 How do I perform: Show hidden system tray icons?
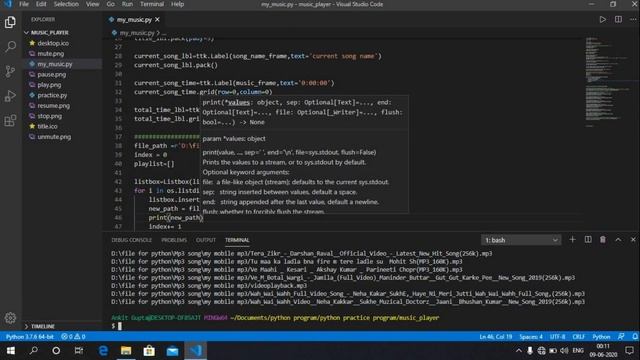pos(518,351)
